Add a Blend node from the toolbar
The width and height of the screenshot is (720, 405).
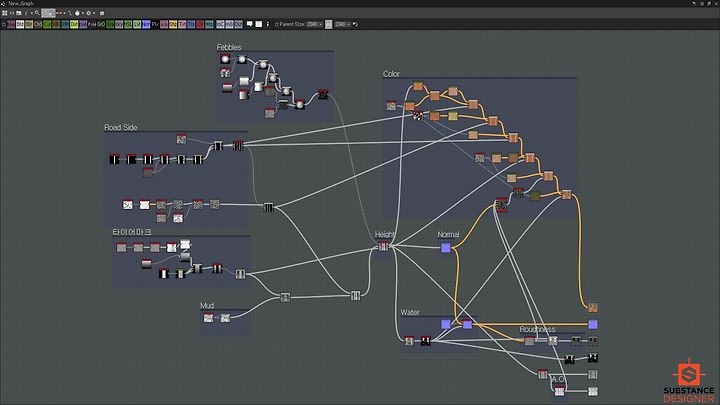click(x=20, y=24)
